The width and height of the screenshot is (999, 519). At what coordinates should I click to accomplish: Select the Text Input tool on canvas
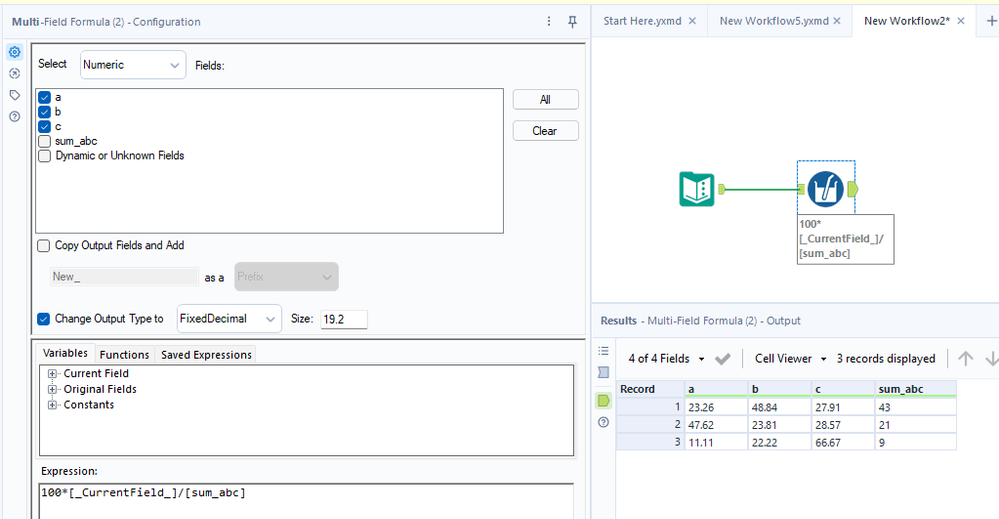tap(696, 189)
